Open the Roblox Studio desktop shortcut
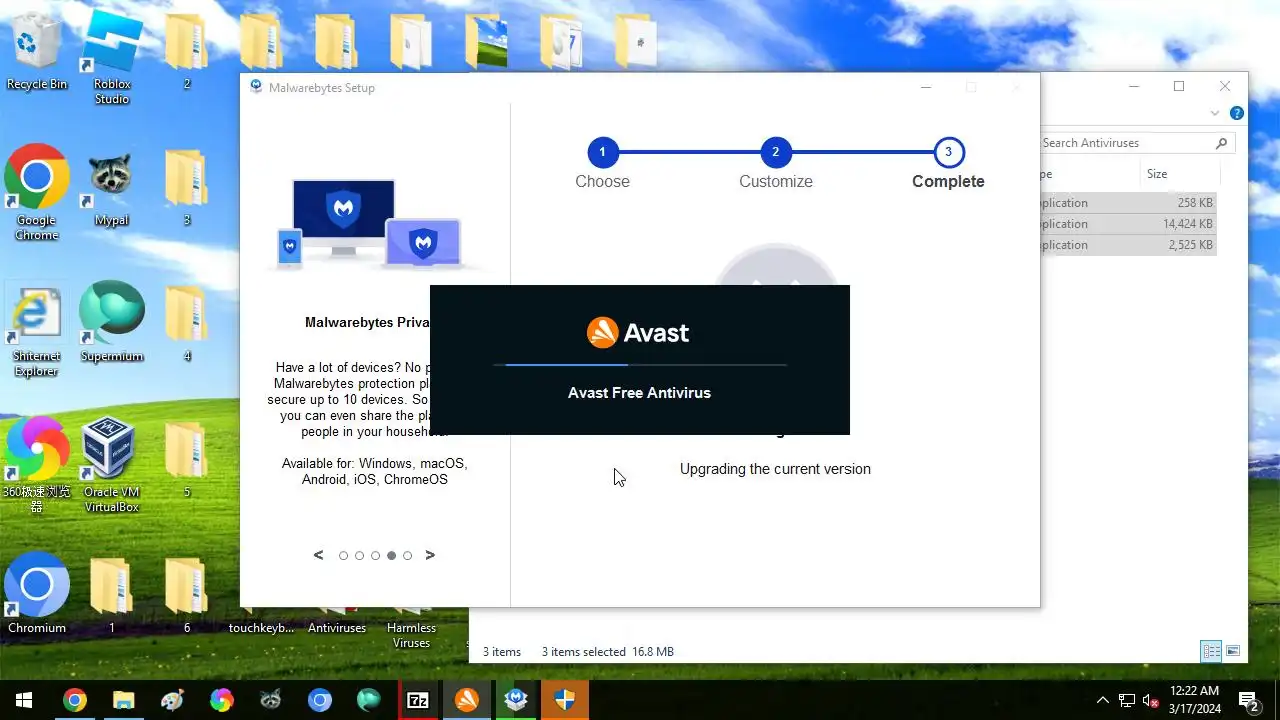1280x720 pixels. (x=112, y=56)
